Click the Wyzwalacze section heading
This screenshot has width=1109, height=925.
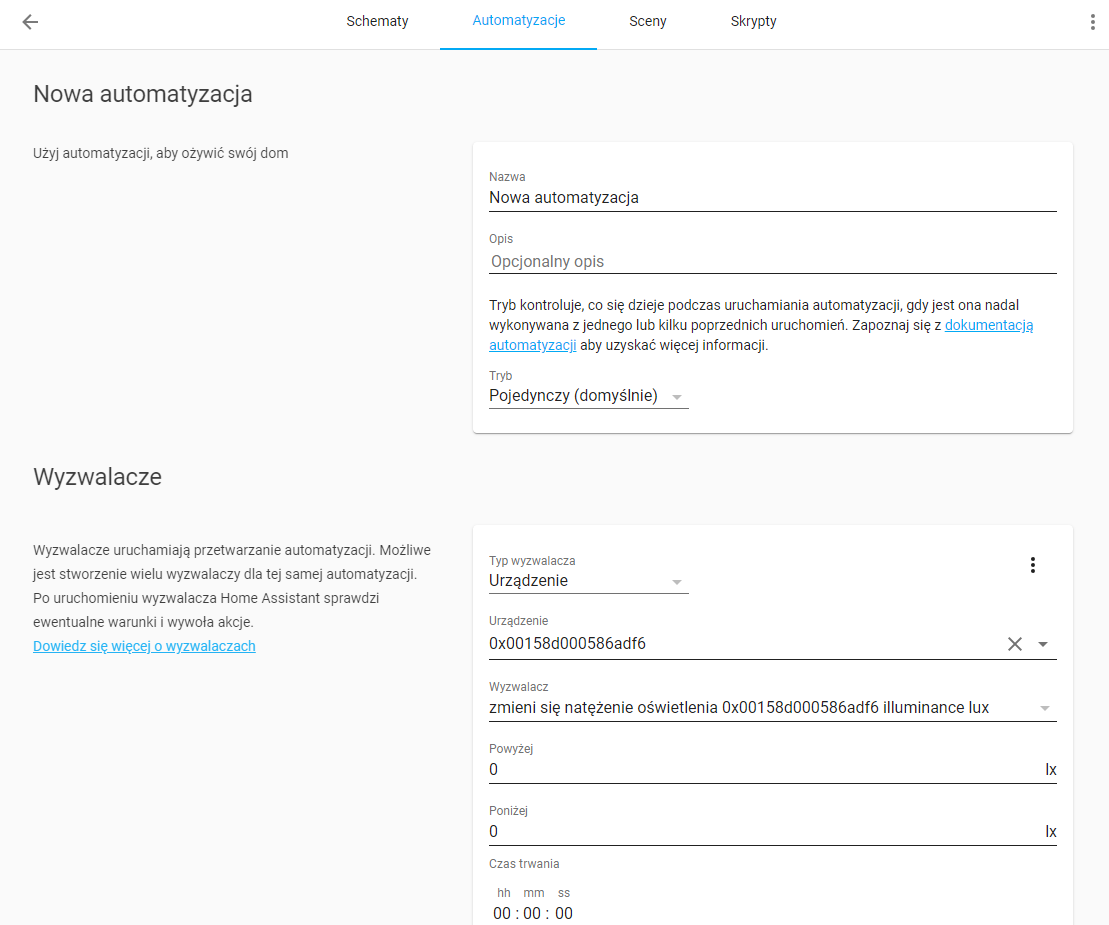(x=98, y=477)
